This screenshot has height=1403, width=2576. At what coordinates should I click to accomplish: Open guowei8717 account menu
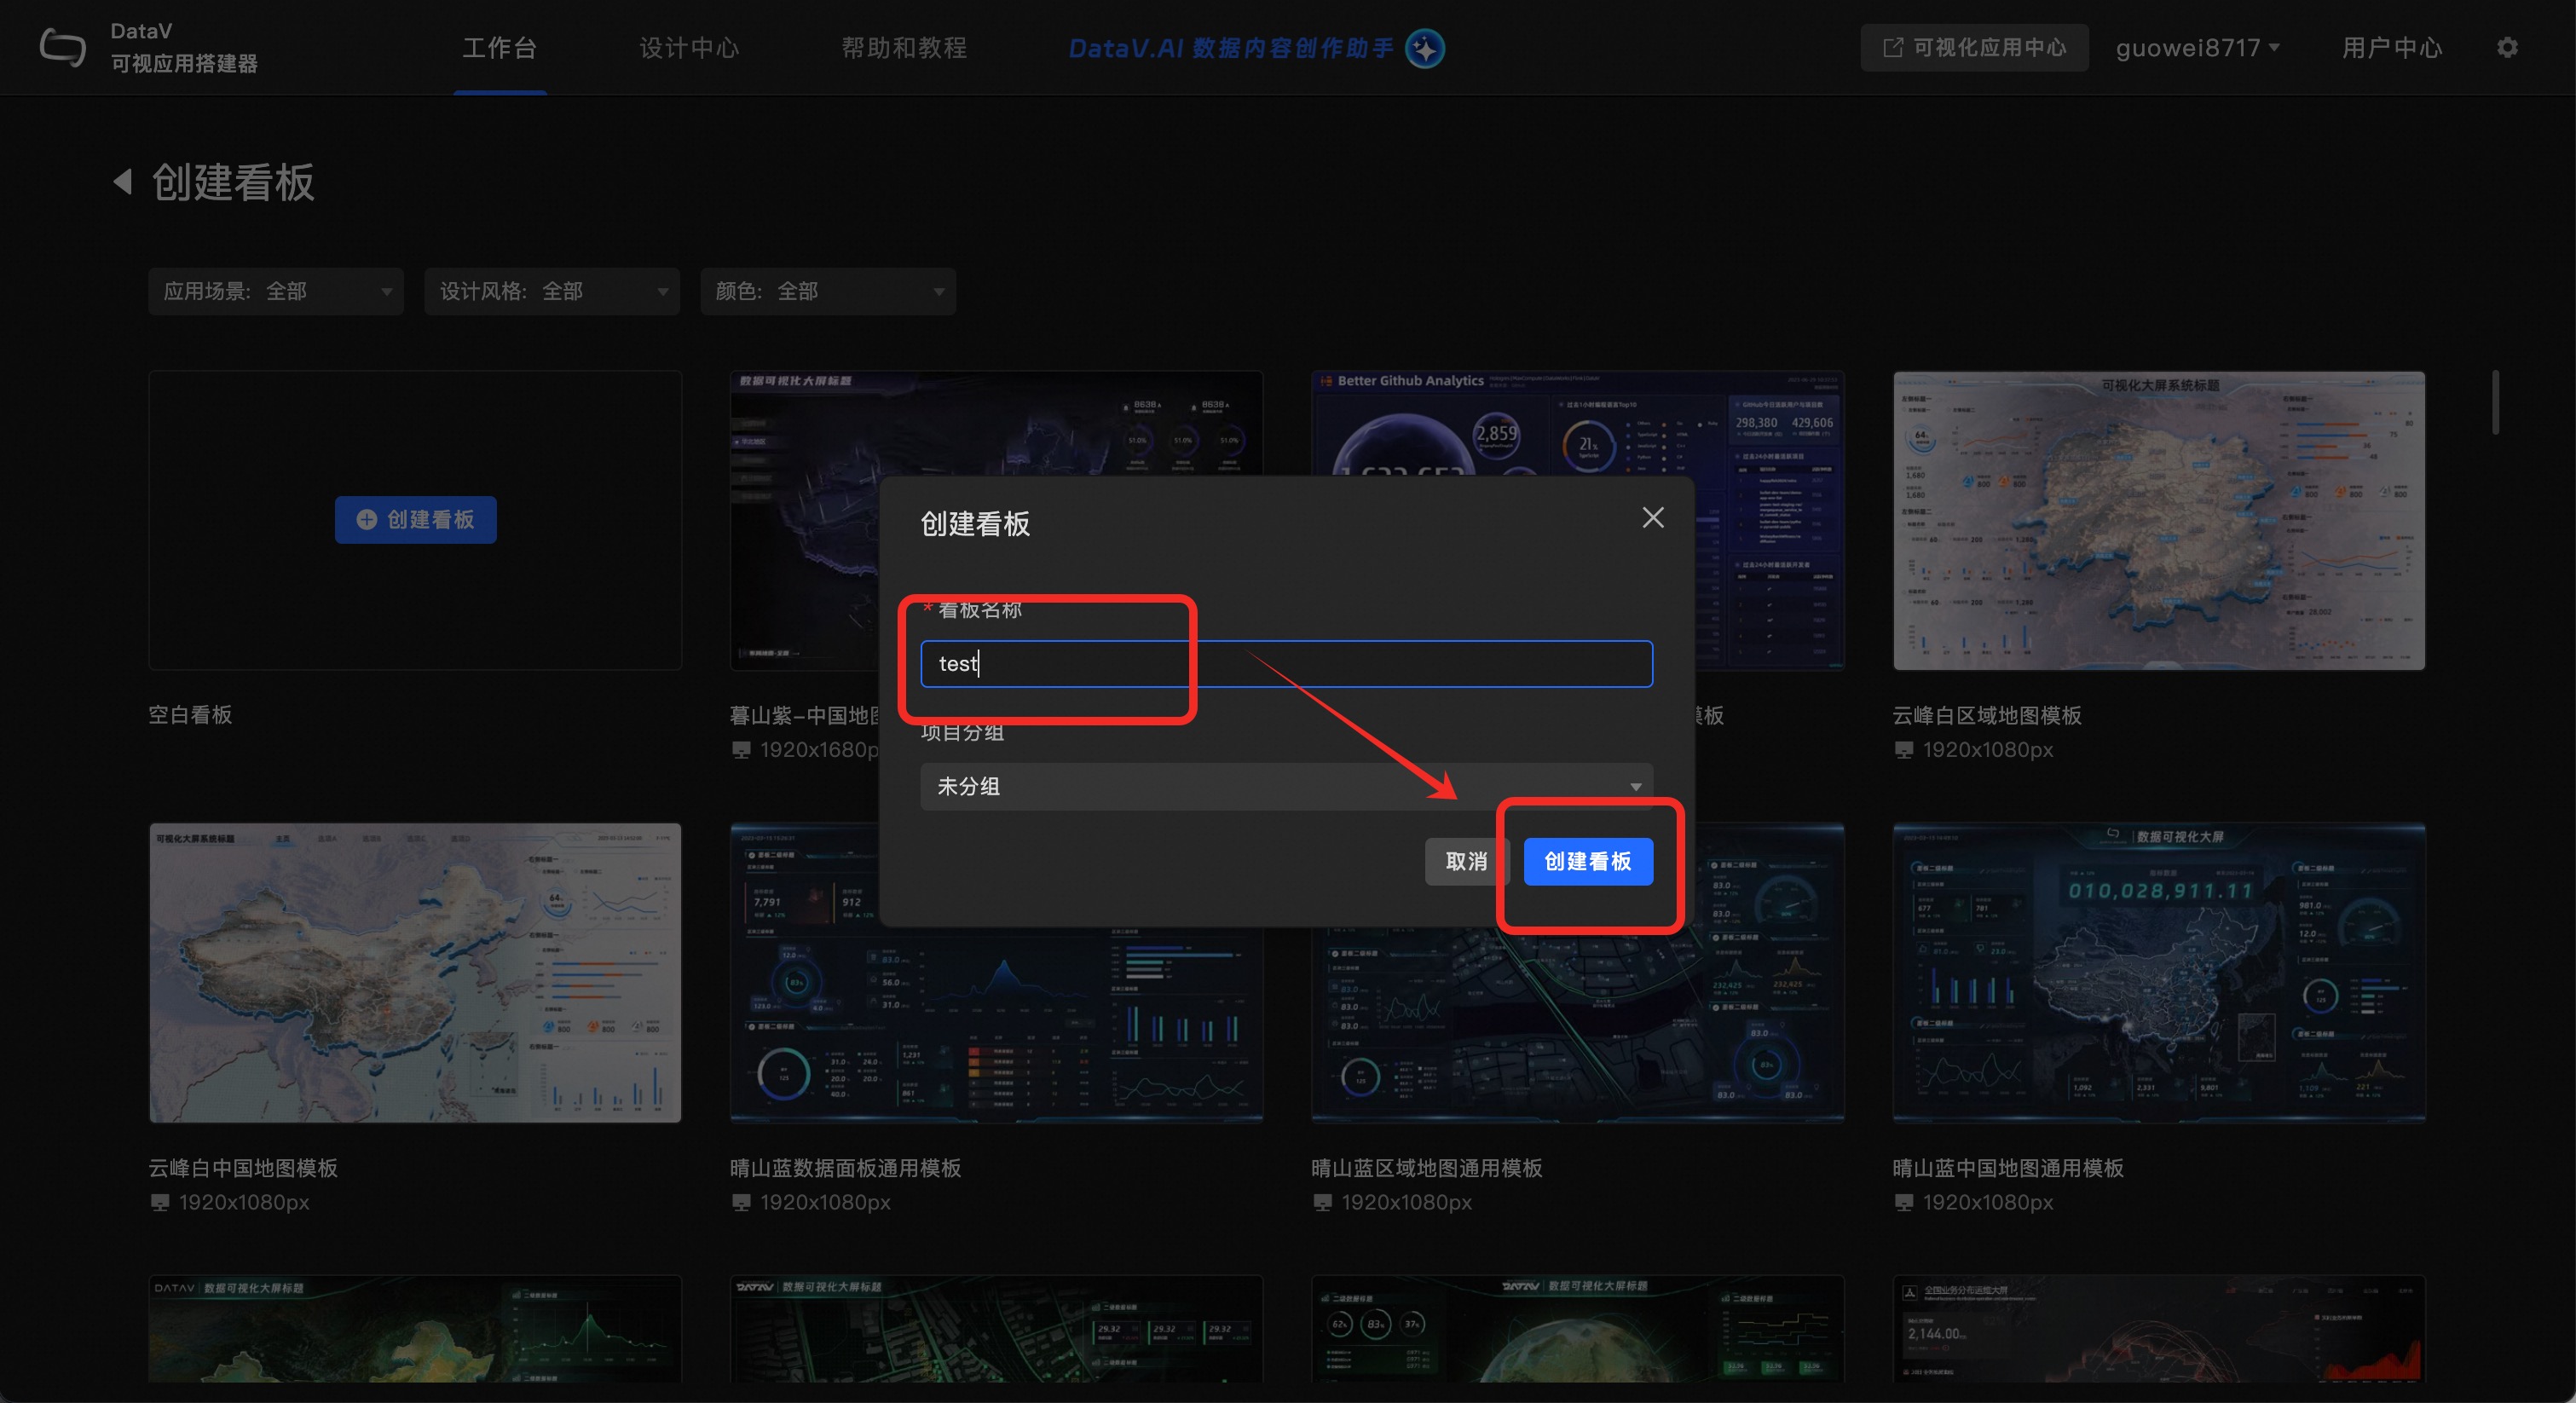point(2196,48)
